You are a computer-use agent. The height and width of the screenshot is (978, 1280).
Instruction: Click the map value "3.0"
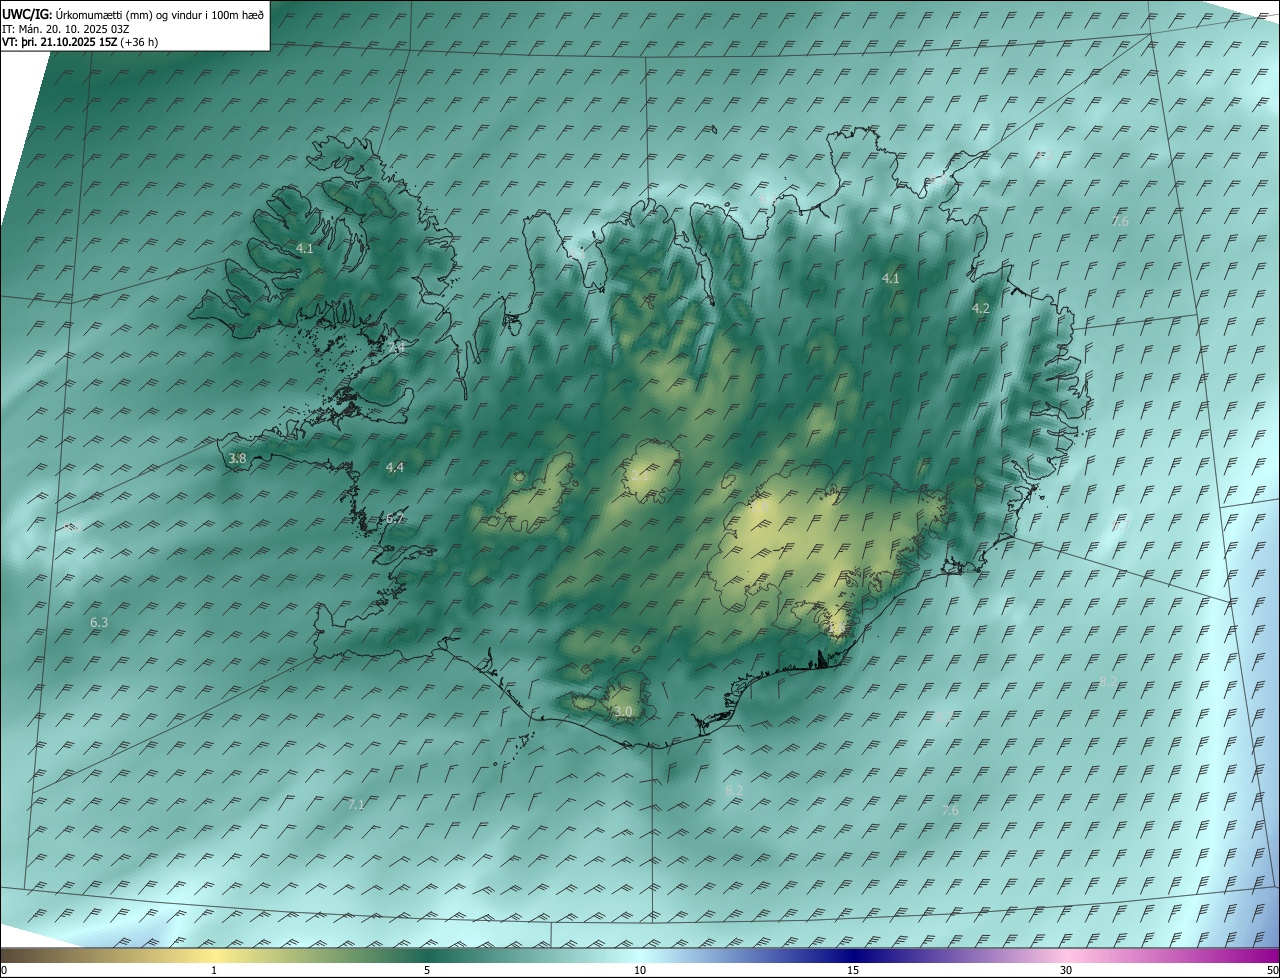point(623,712)
